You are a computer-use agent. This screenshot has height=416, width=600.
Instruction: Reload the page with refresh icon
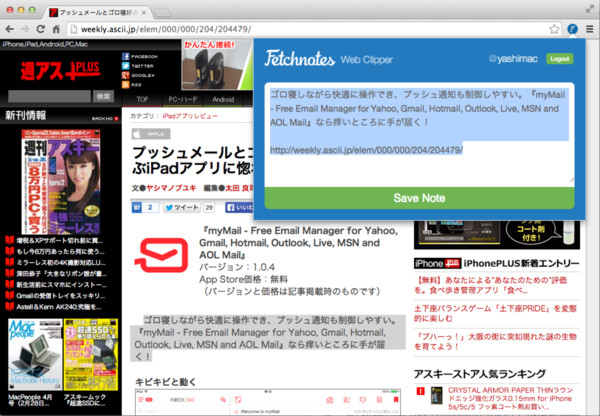tap(41, 29)
